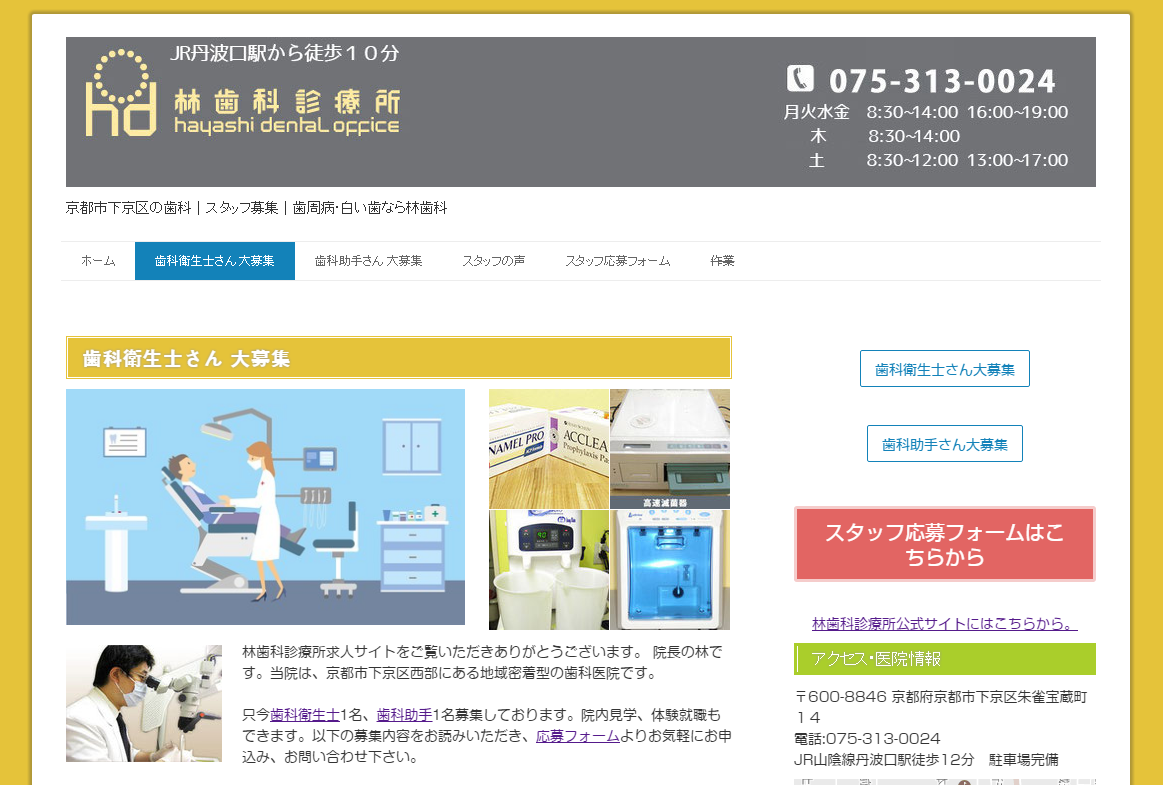Click the phone icon beside 075-313-0024

point(800,79)
